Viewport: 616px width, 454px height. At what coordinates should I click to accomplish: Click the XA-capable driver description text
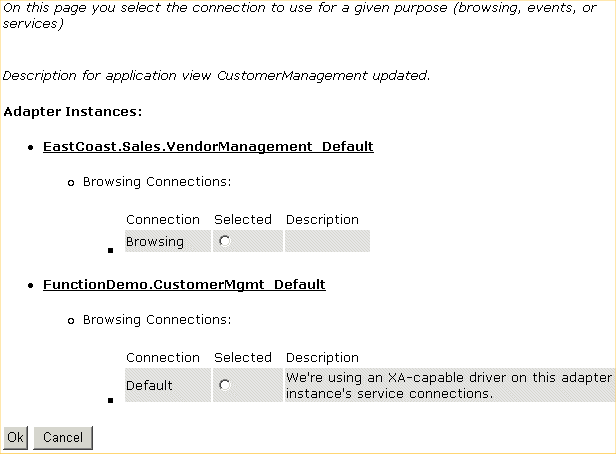click(x=447, y=385)
